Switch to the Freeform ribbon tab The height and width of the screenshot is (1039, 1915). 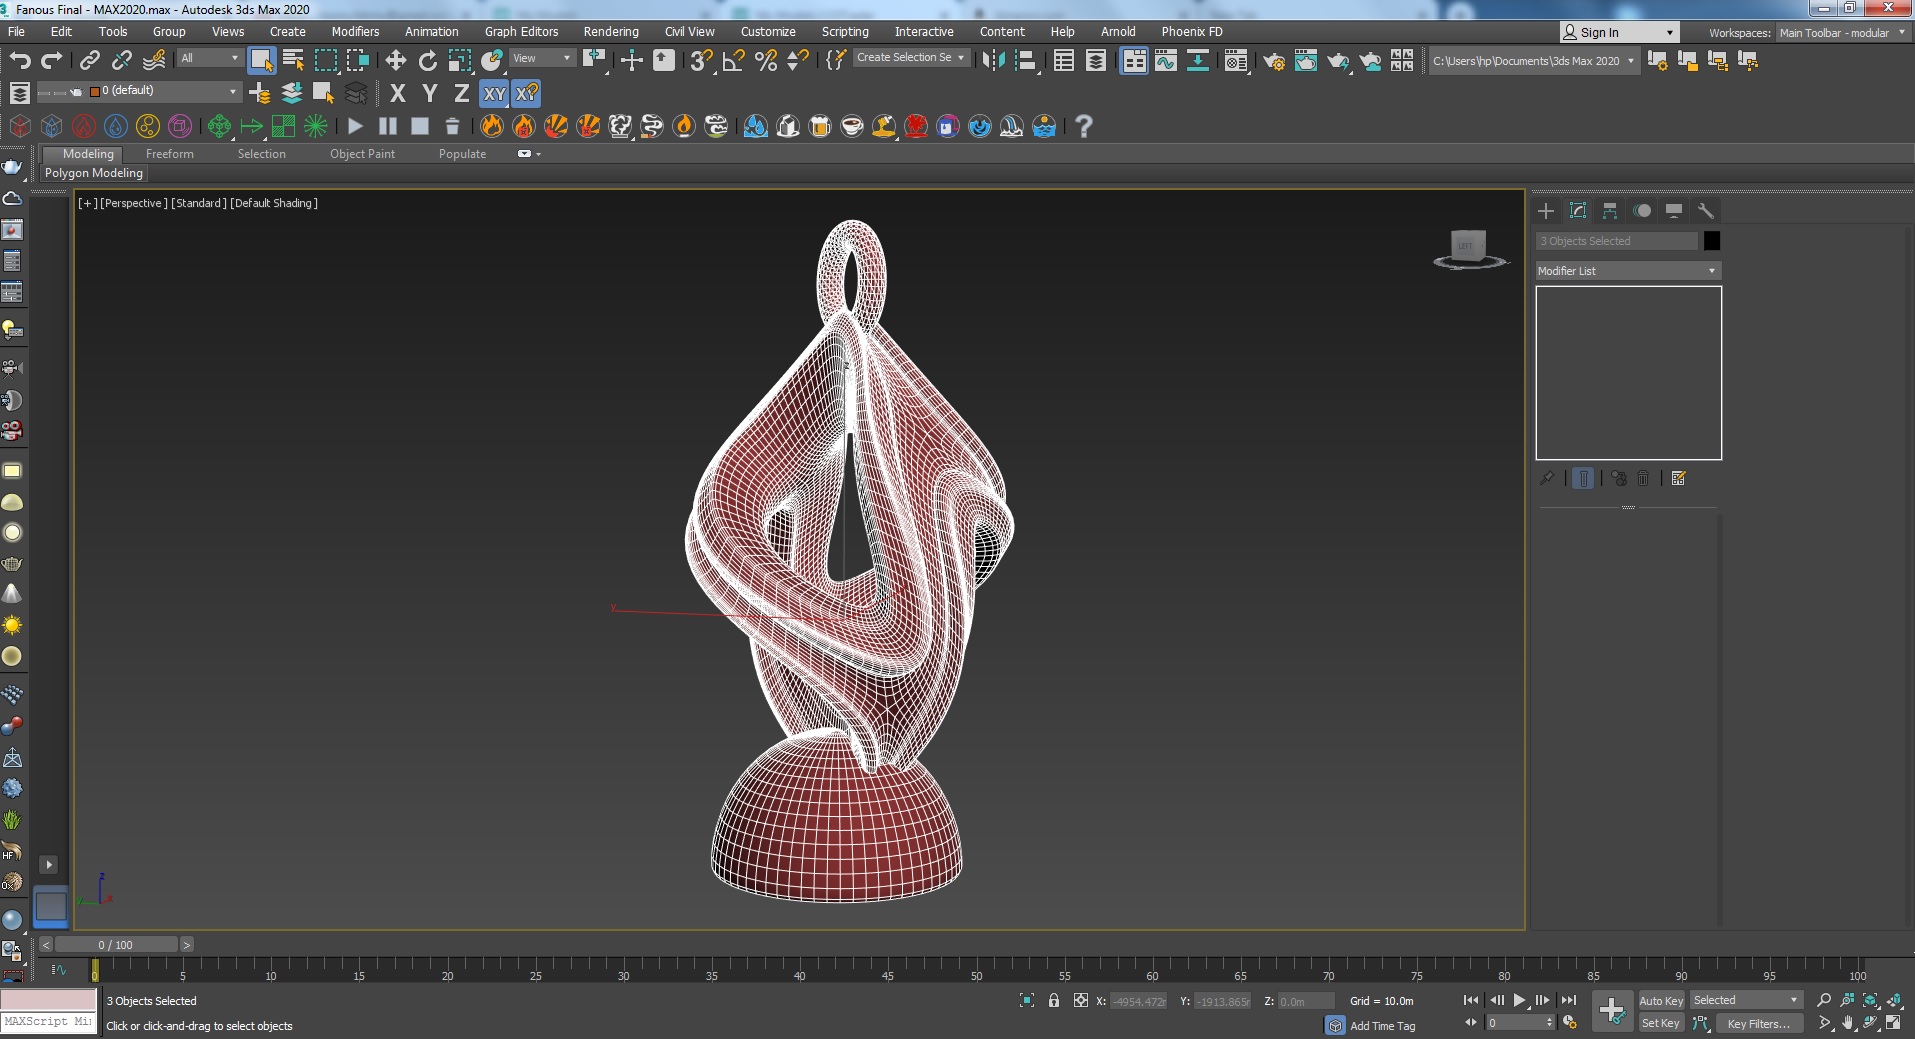pyautogui.click(x=169, y=154)
